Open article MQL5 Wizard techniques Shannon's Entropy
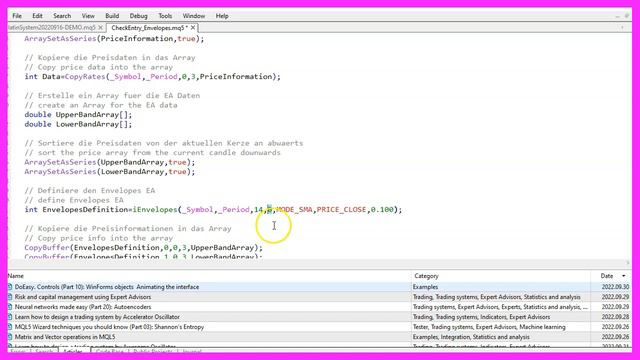The image size is (640, 360). (109, 327)
